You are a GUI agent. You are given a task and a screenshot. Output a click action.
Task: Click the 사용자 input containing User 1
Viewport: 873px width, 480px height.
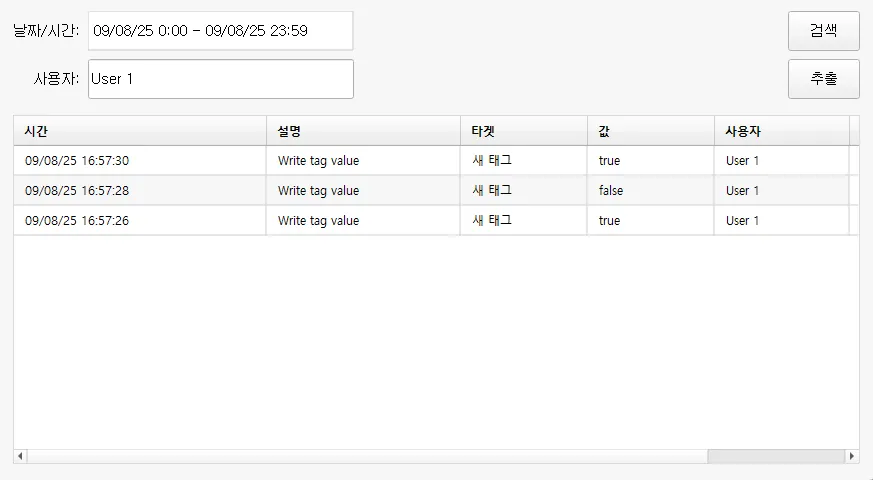coord(220,79)
